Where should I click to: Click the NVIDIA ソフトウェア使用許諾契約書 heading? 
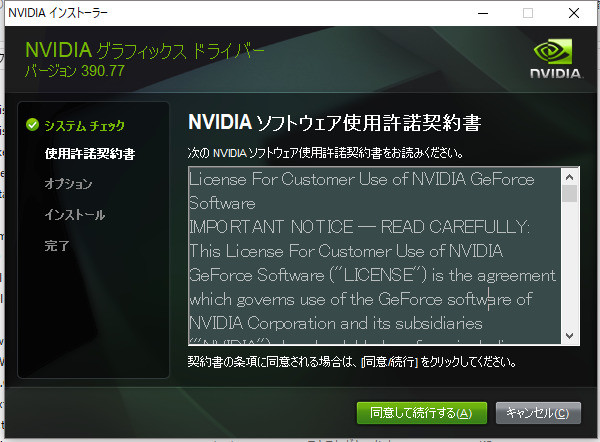pyautogui.click(x=335, y=122)
